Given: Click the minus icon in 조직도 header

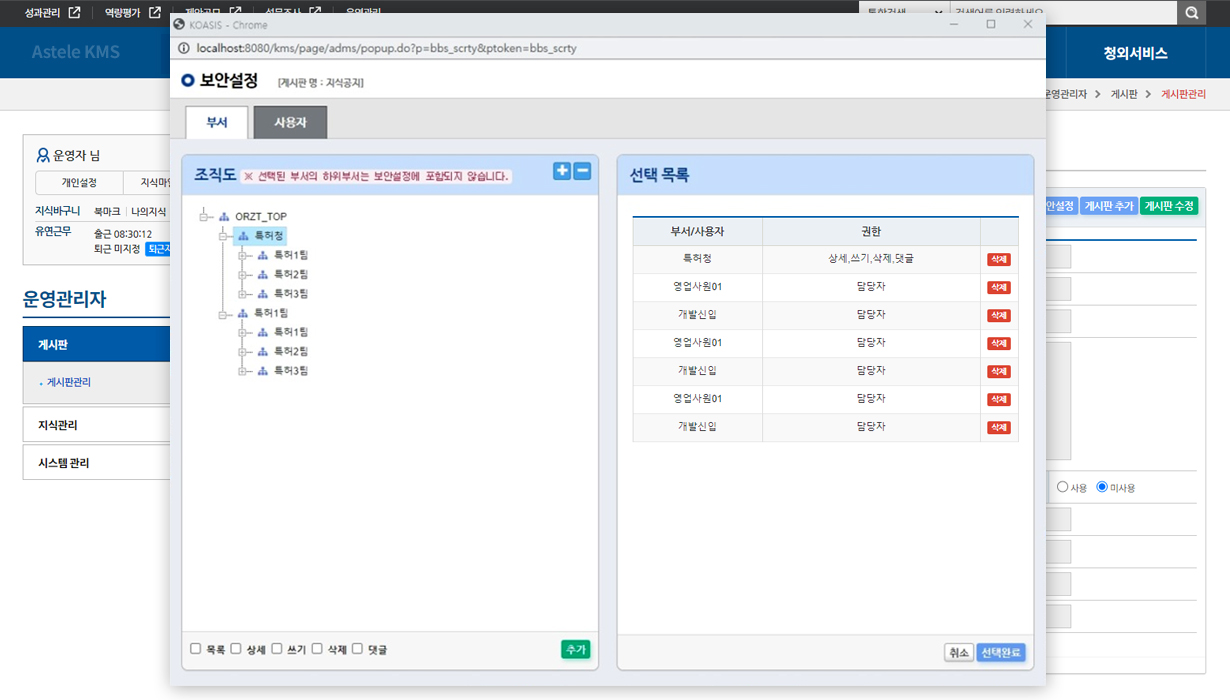Looking at the screenshot, I should (x=582, y=171).
